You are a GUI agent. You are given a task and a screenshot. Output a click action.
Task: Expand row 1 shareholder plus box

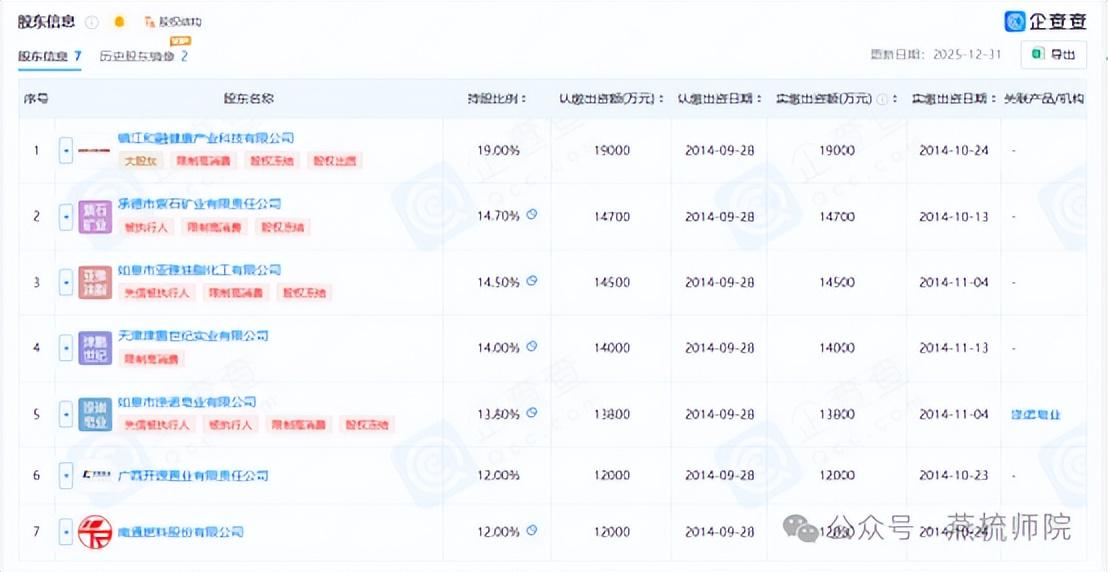[x=66, y=151]
